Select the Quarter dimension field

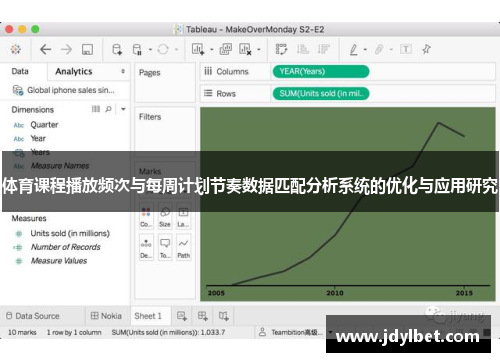coord(44,125)
